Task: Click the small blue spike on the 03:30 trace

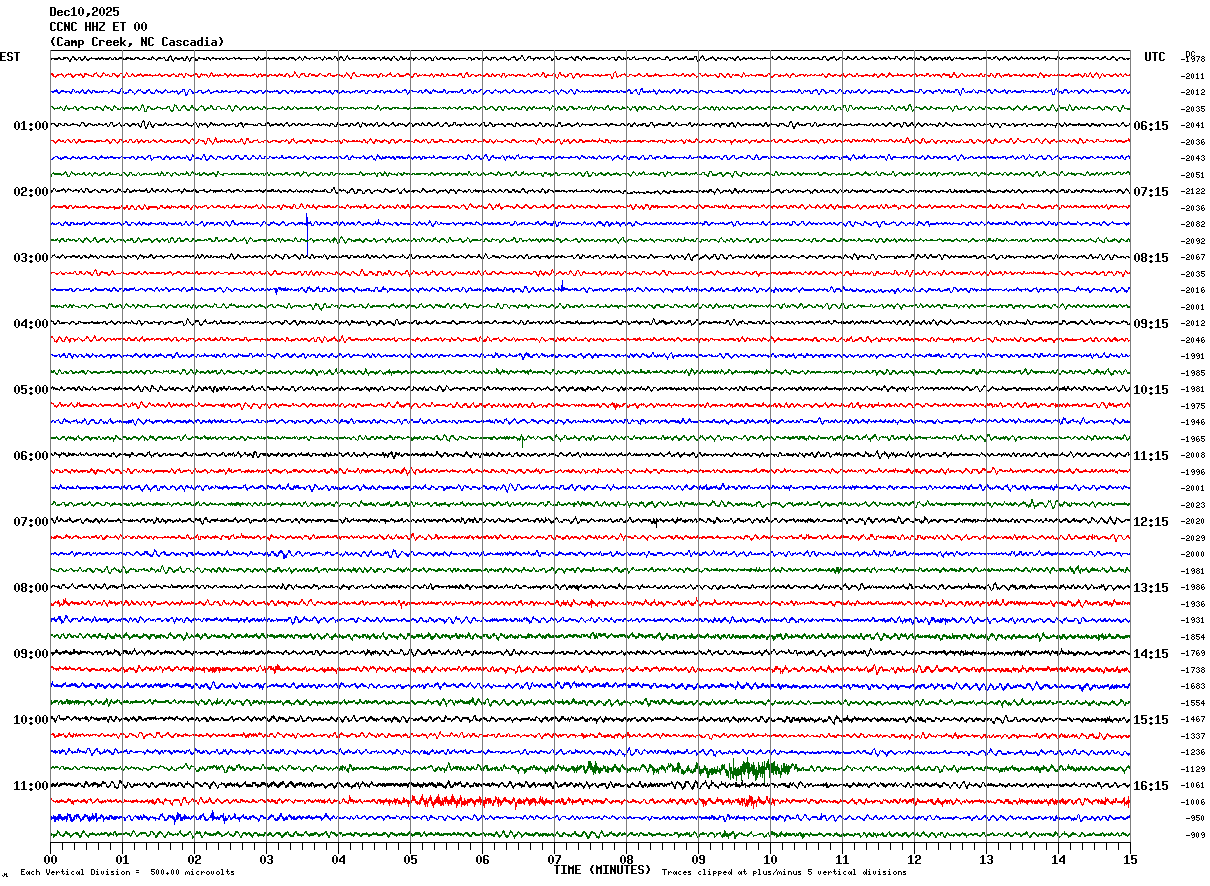Action: pyautogui.click(x=562, y=286)
